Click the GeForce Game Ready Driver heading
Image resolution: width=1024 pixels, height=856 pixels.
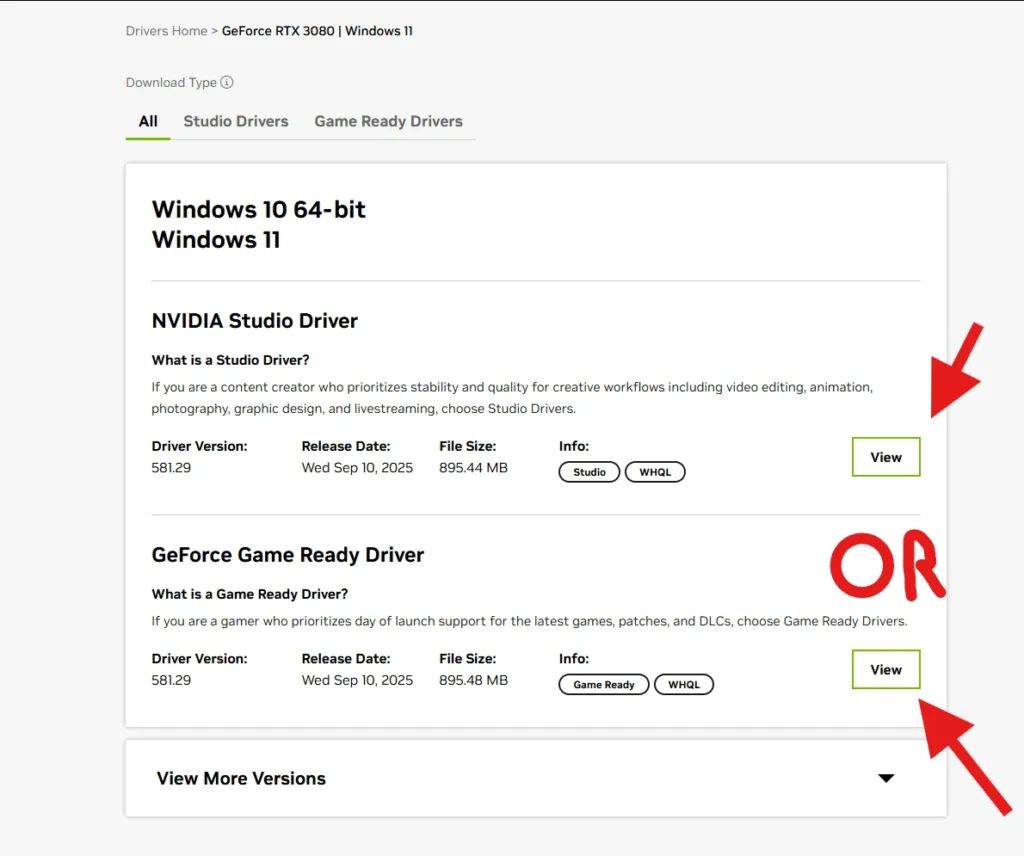tap(288, 555)
